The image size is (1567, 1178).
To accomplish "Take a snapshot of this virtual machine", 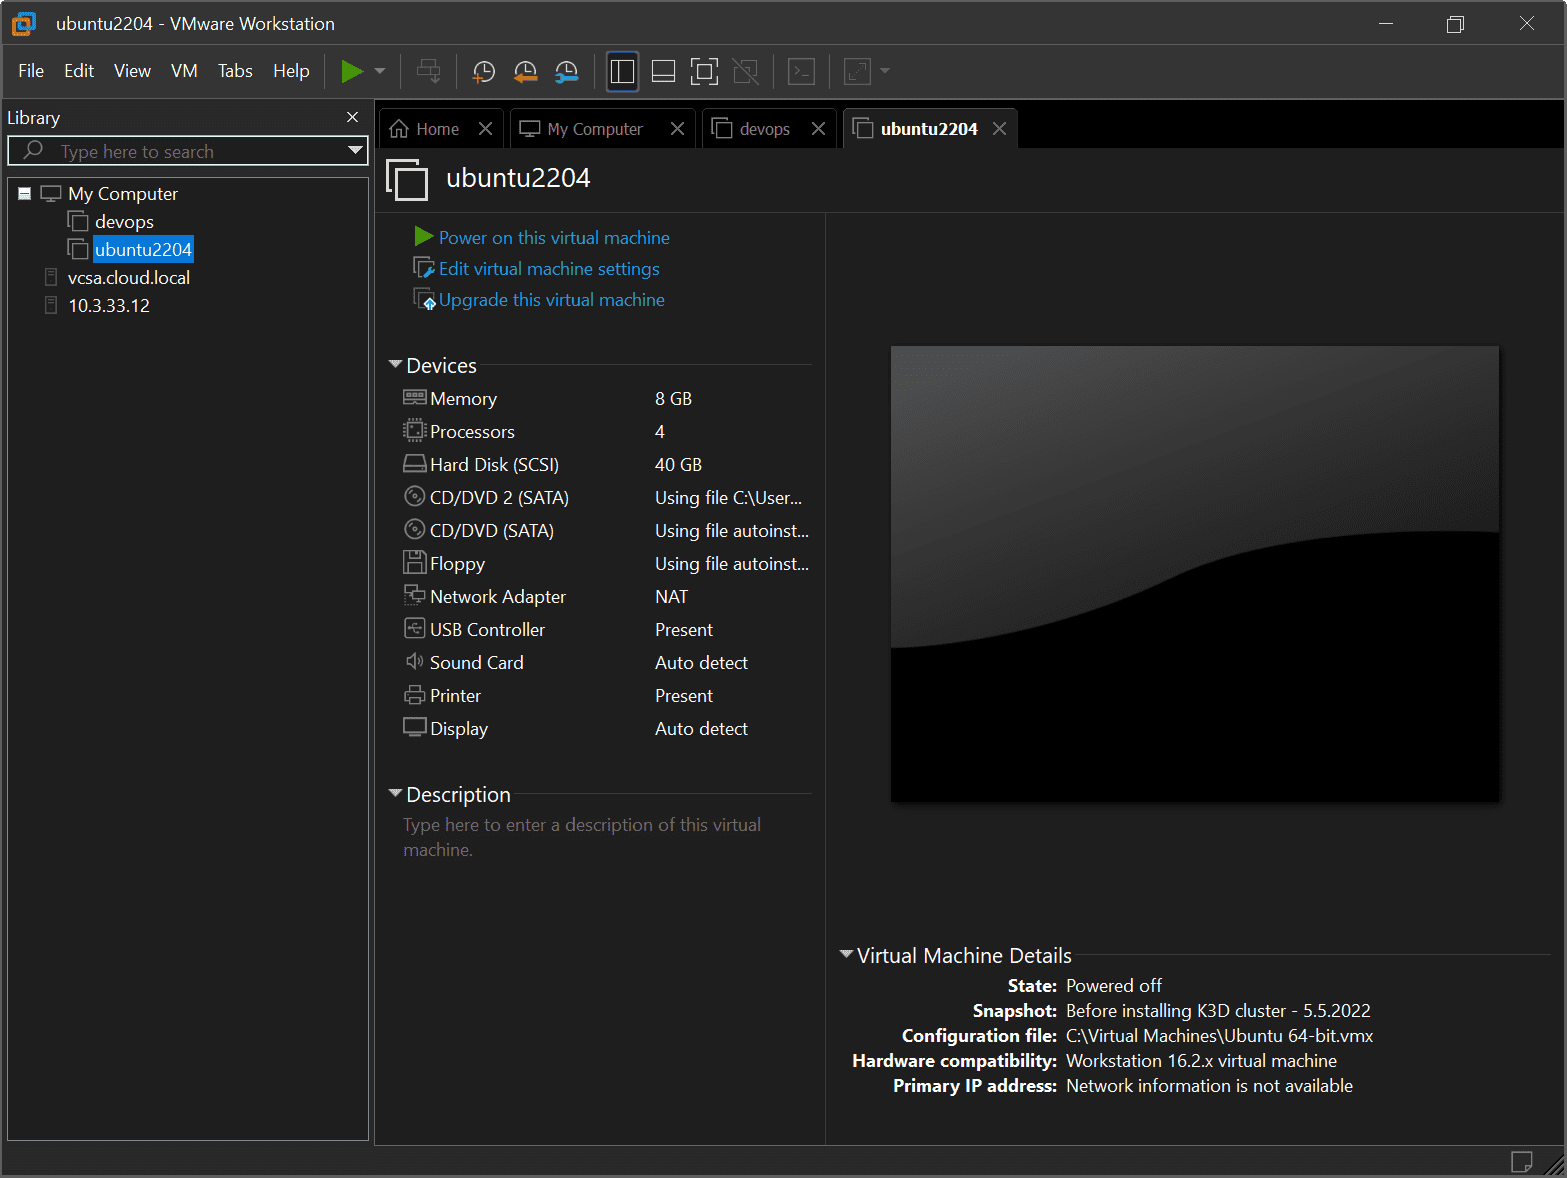I will pos(484,71).
